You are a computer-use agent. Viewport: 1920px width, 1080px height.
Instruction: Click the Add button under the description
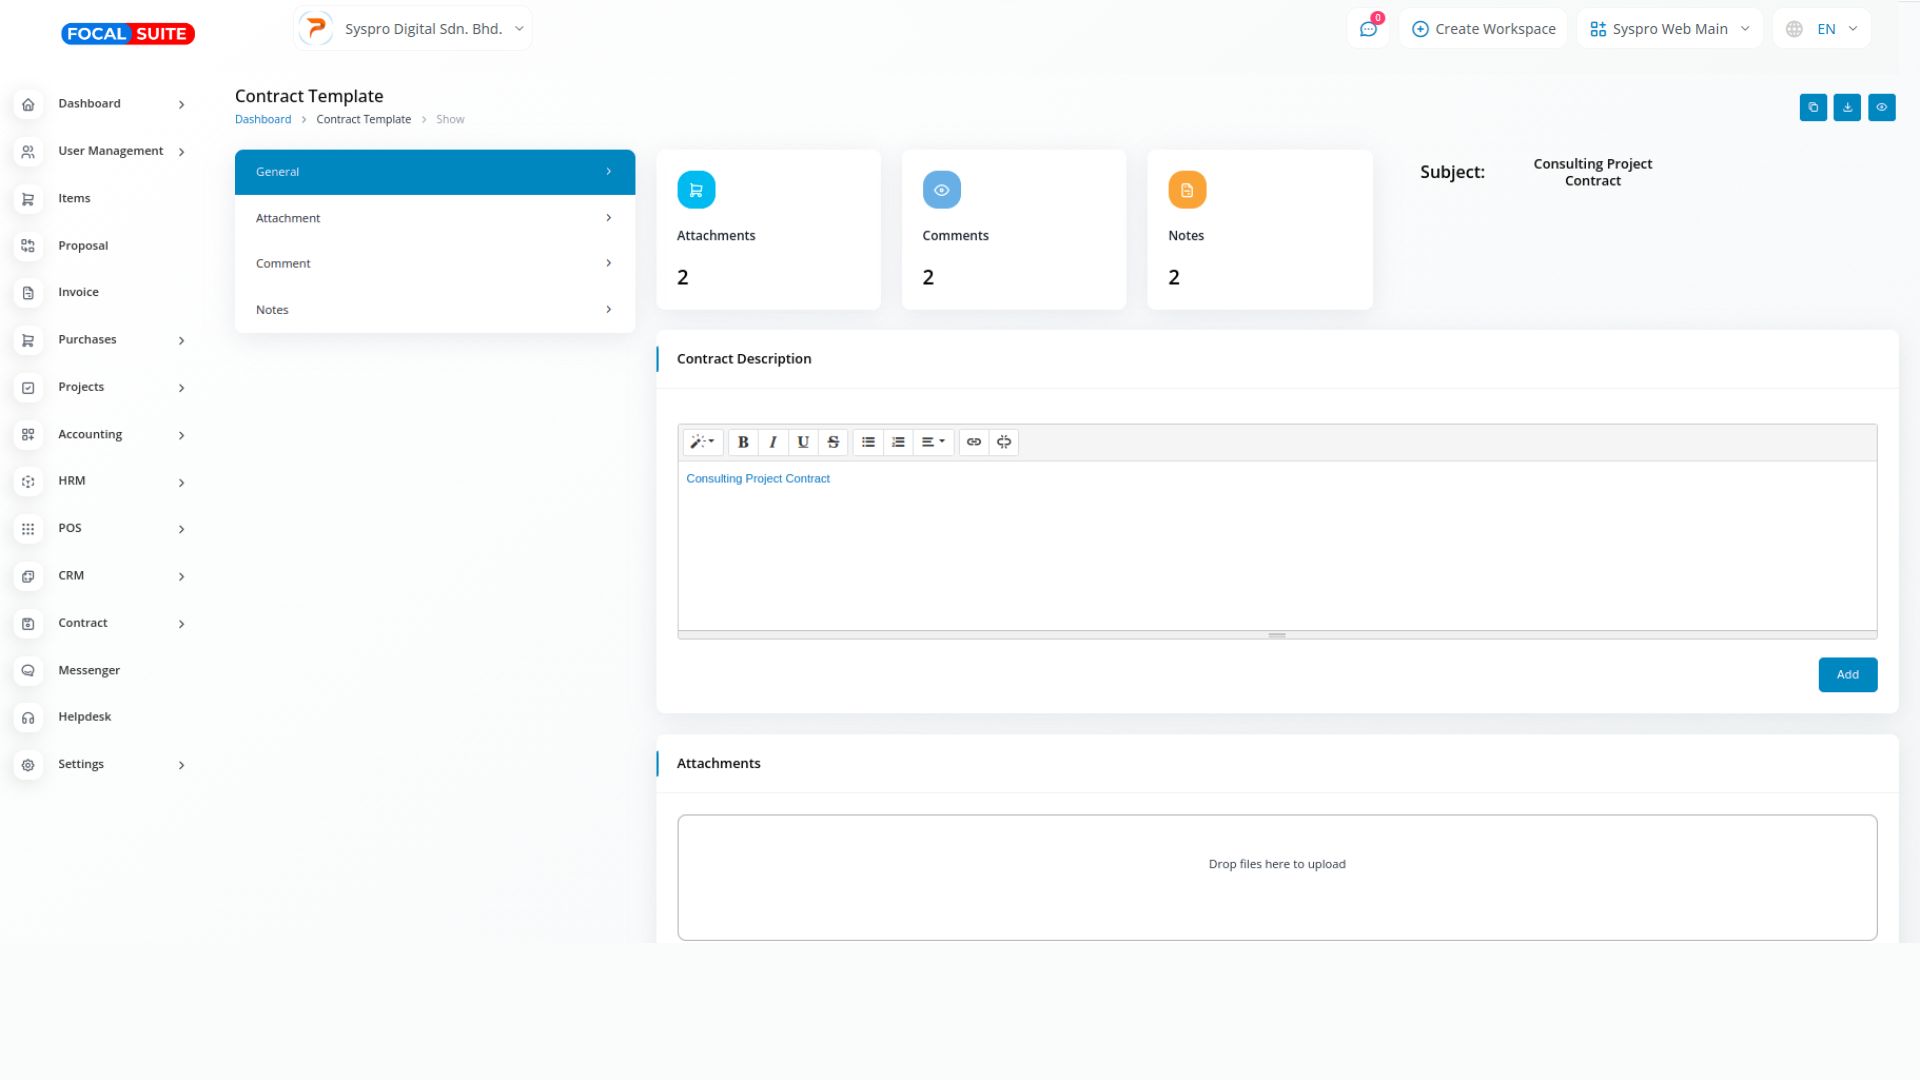pos(1847,675)
